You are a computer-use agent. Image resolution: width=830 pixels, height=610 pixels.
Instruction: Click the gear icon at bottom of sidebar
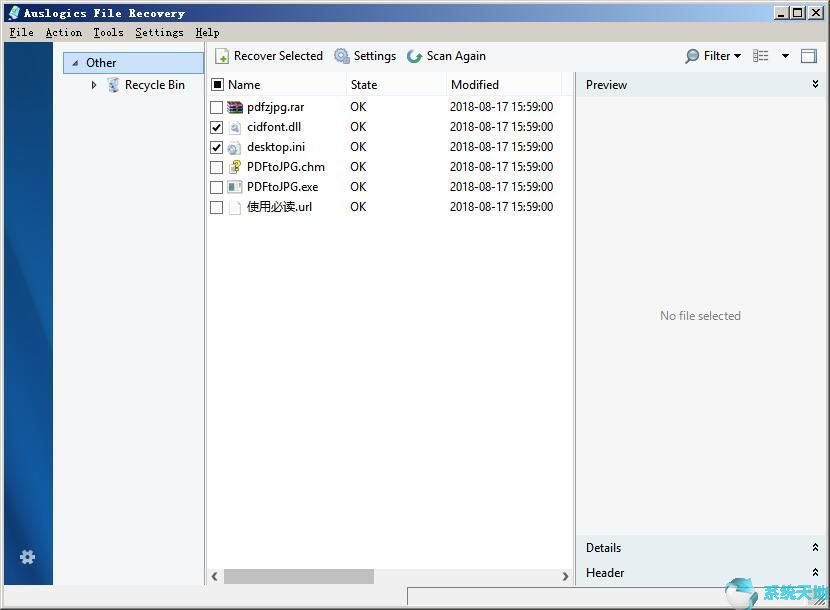tap(27, 557)
